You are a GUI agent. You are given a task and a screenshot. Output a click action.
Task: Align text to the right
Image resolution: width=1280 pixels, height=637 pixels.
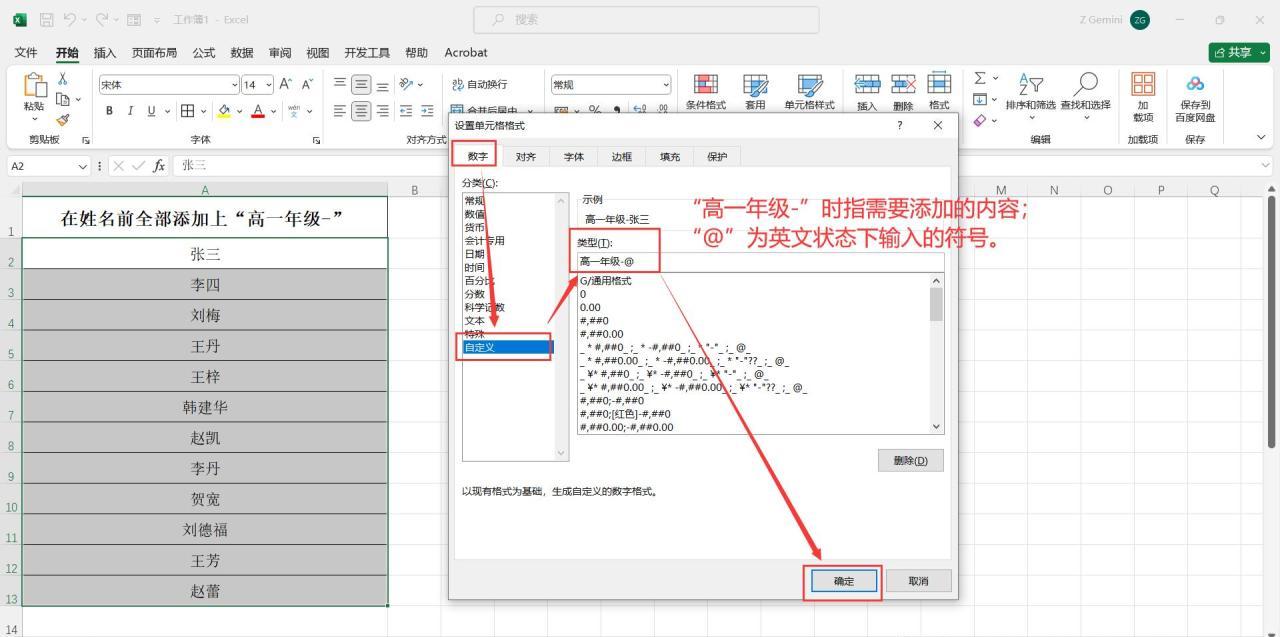[x=382, y=111]
